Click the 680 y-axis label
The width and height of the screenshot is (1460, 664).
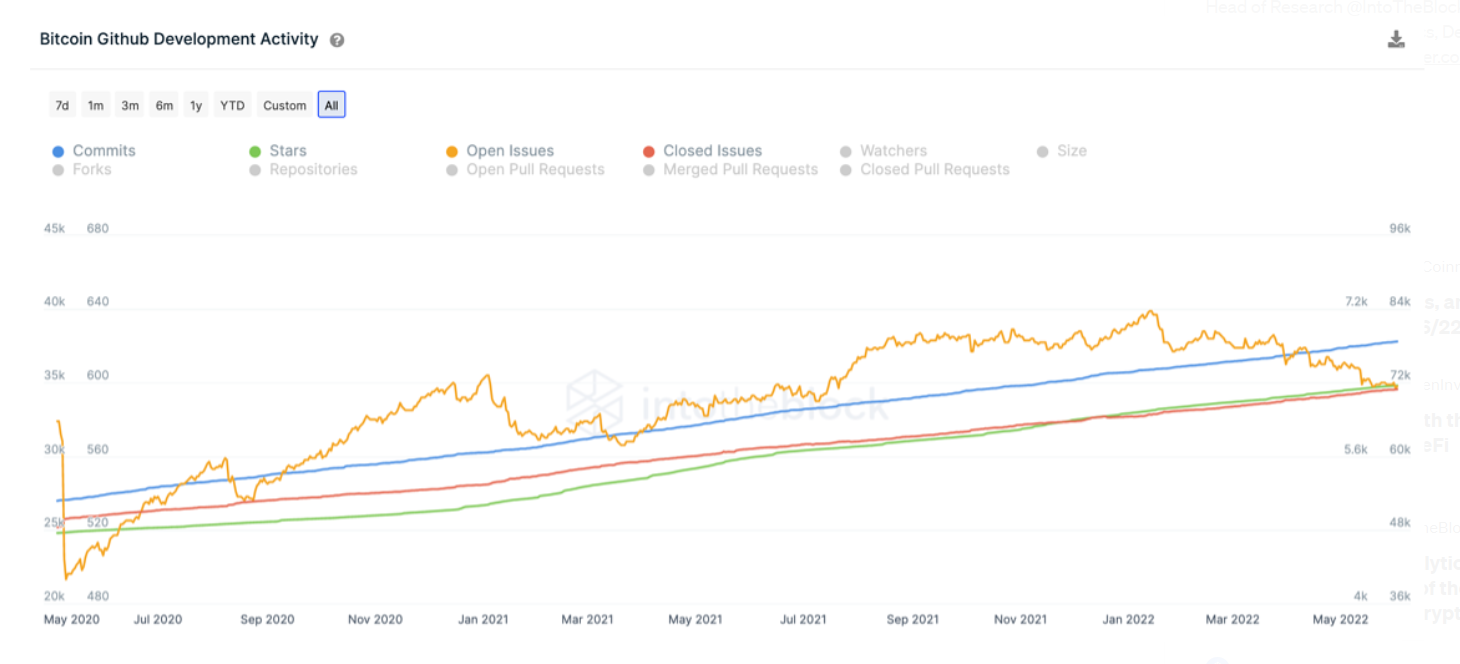point(98,229)
